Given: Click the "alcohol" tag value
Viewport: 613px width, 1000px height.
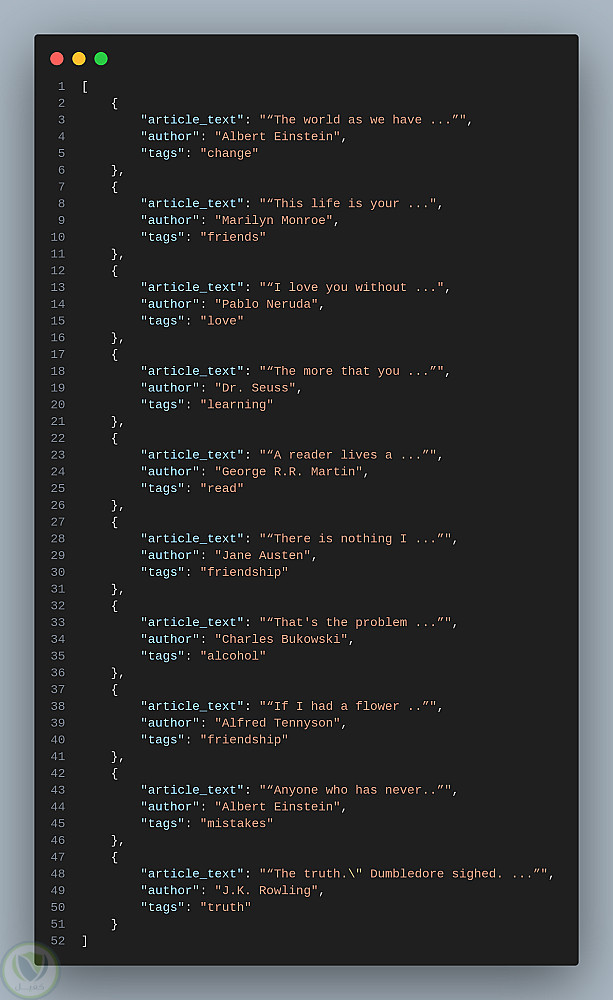Looking at the screenshot, I should [x=233, y=656].
